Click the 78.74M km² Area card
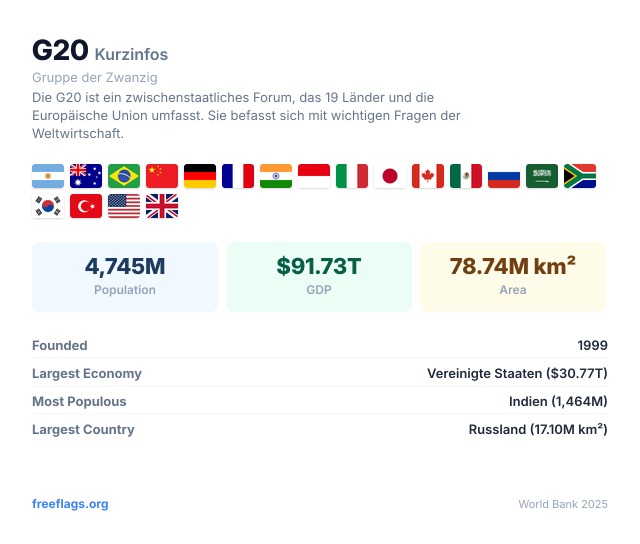The height and width of the screenshot is (544, 640). [513, 277]
